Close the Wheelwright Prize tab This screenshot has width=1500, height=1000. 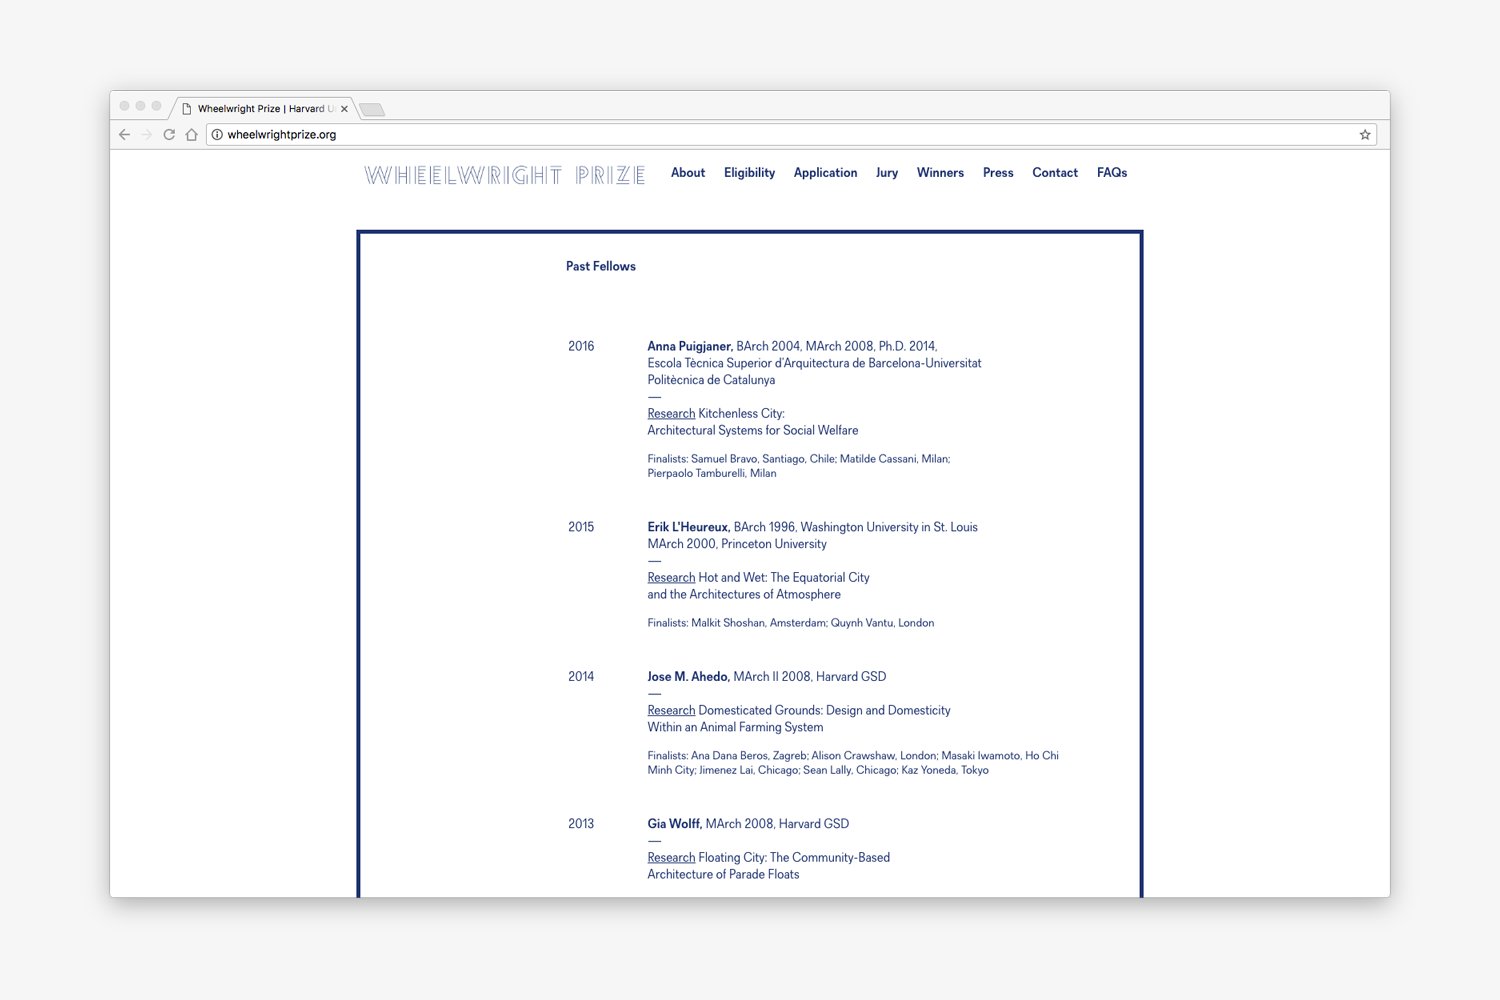click(x=344, y=109)
